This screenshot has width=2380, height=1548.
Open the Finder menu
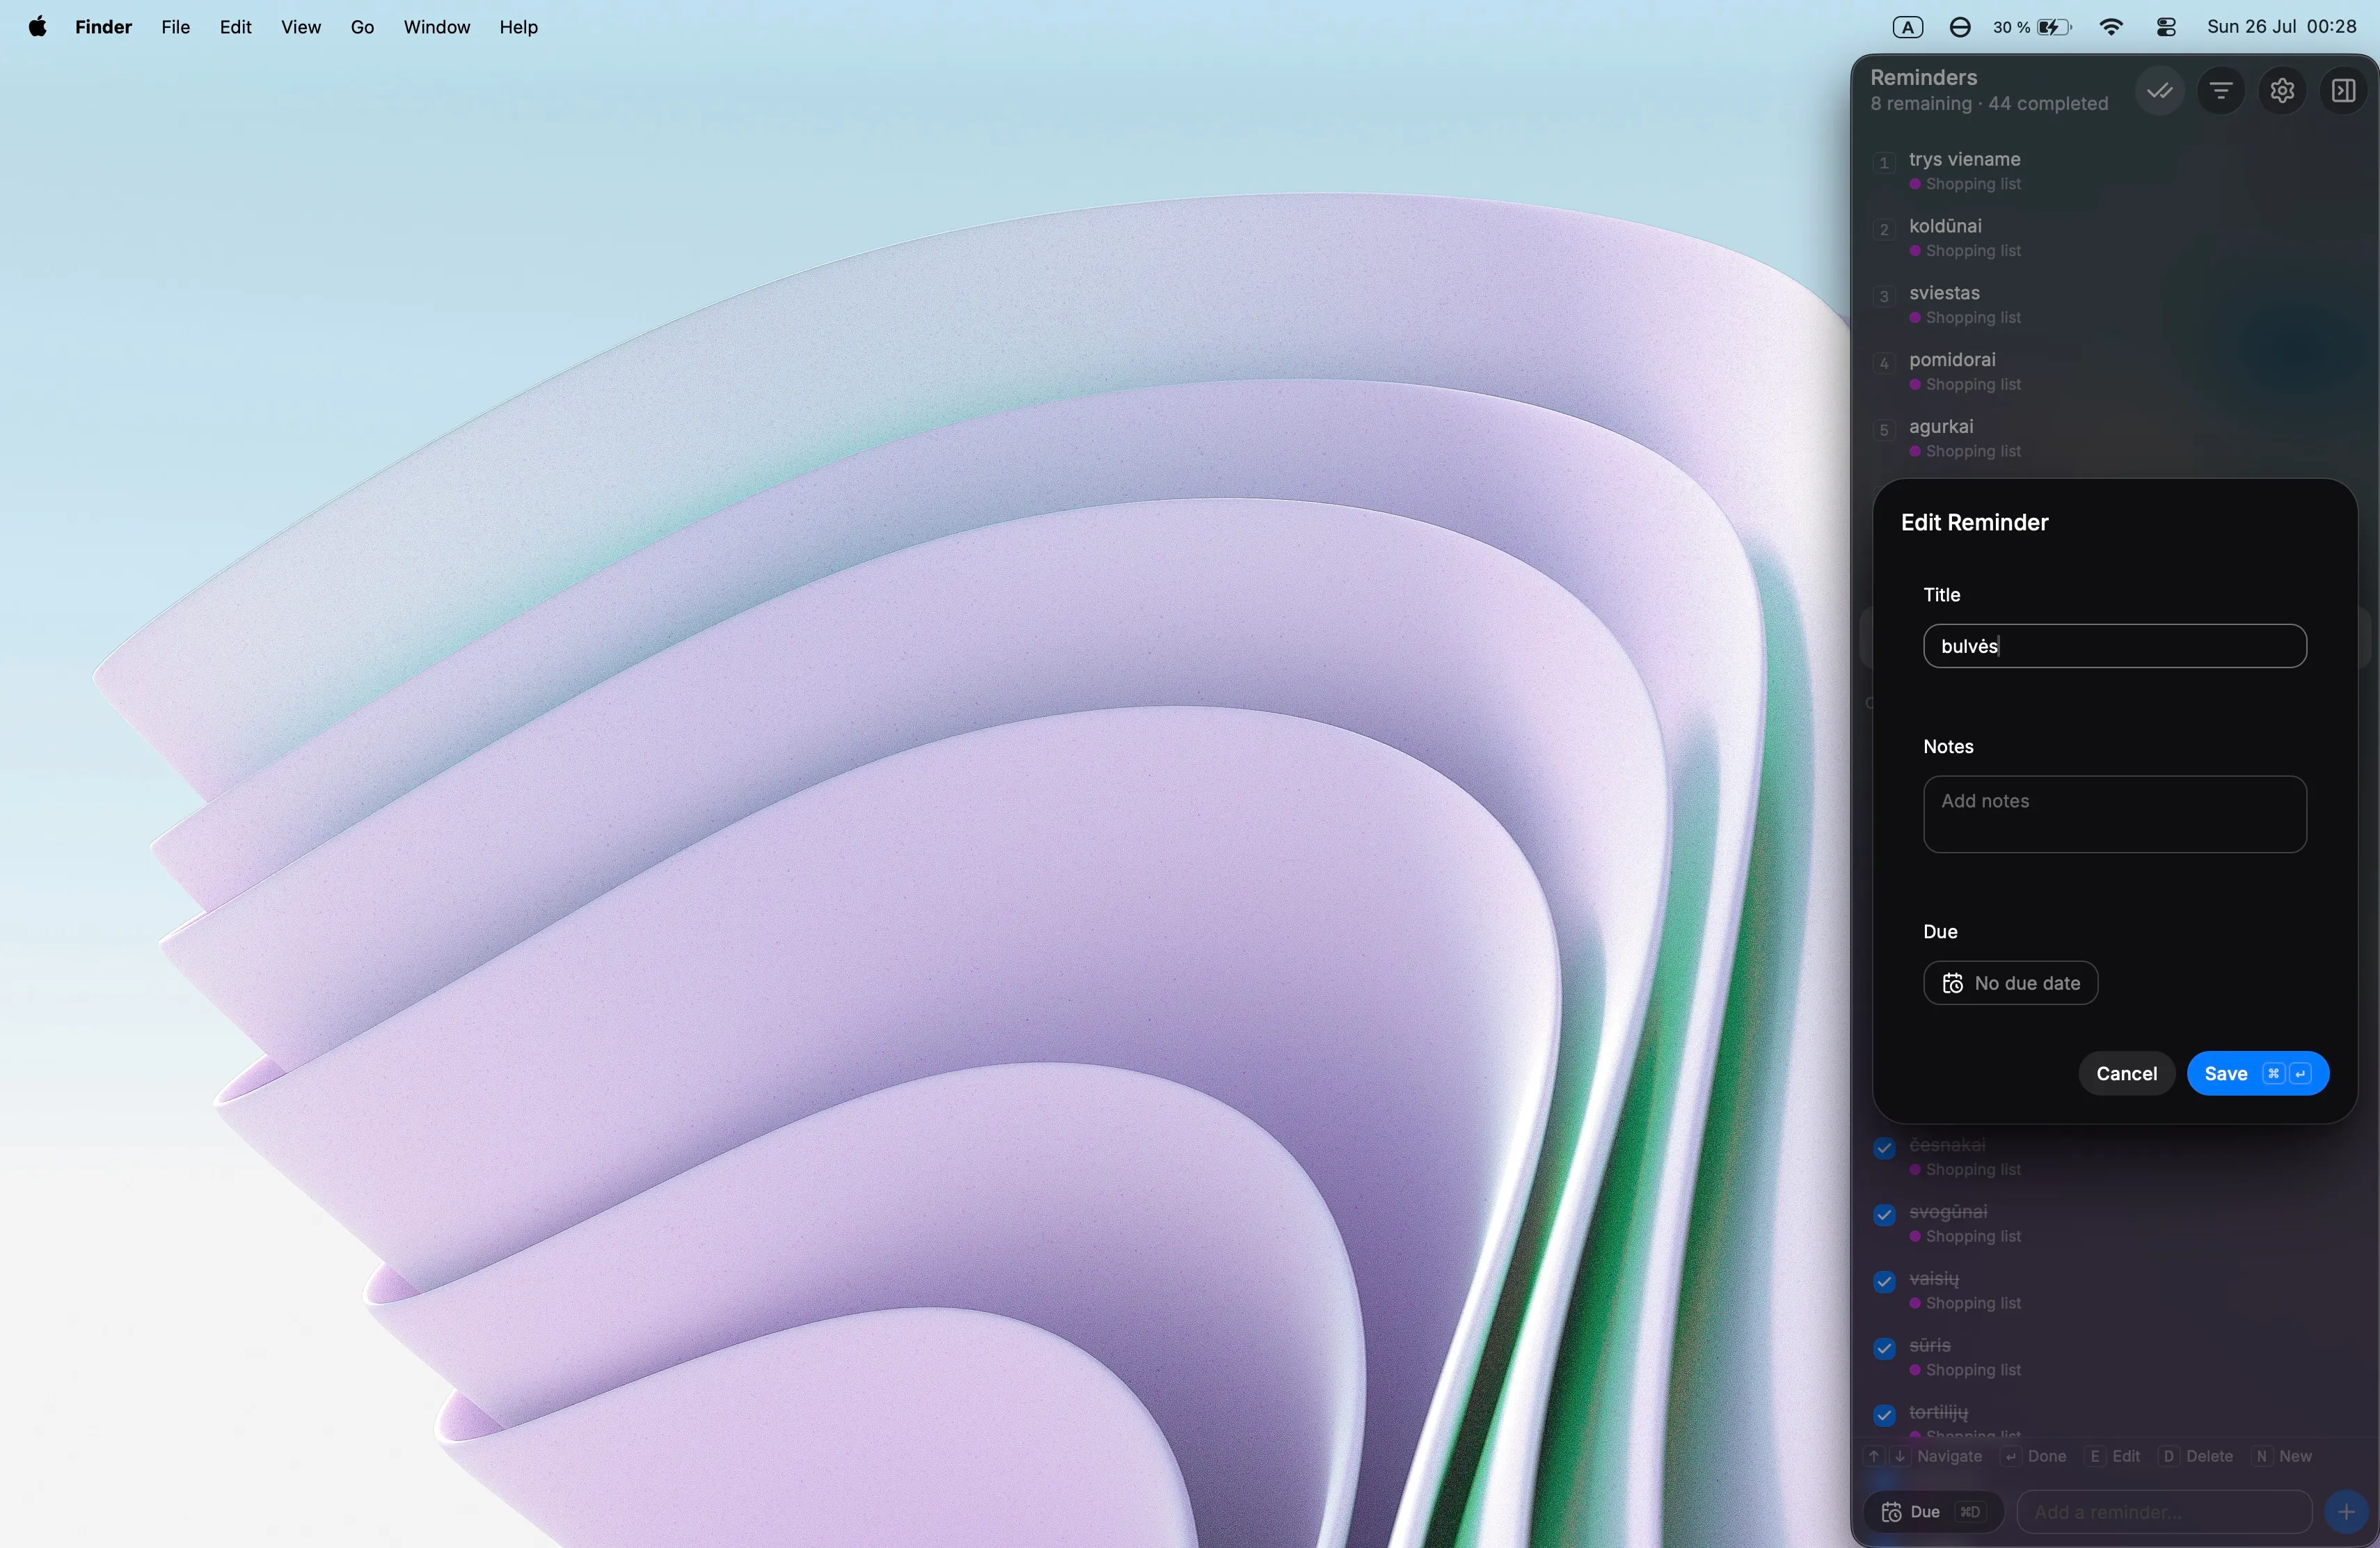pos(103,27)
